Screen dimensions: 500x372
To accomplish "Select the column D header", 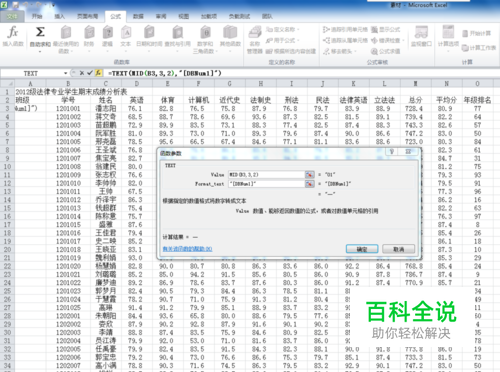I will point(137,83).
